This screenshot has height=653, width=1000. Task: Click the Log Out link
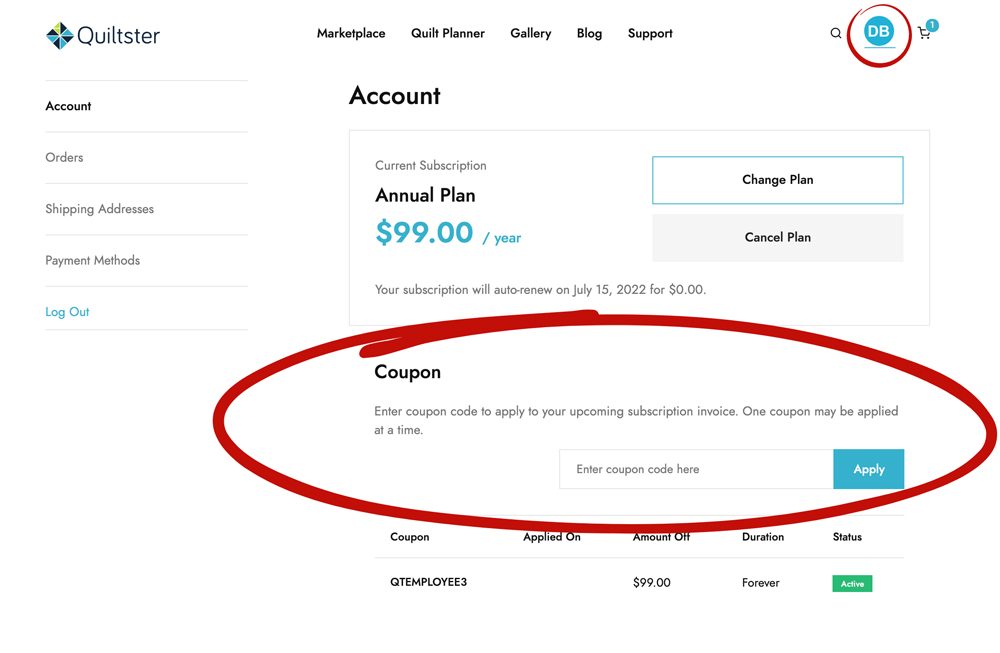coord(67,312)
